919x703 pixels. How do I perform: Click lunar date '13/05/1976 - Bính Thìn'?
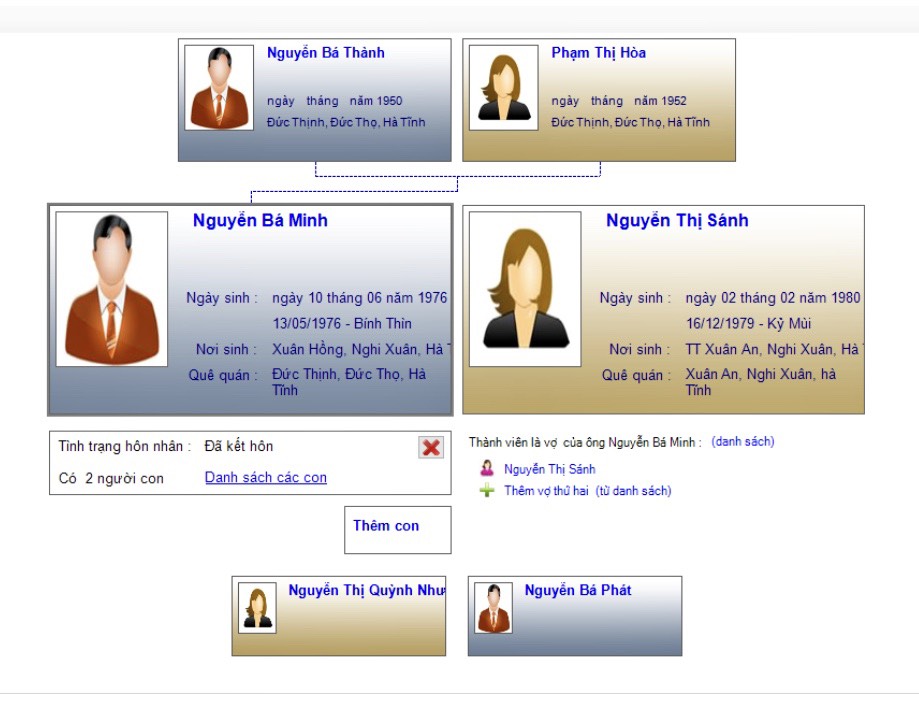pyautogui.click(x=342, y=324)
